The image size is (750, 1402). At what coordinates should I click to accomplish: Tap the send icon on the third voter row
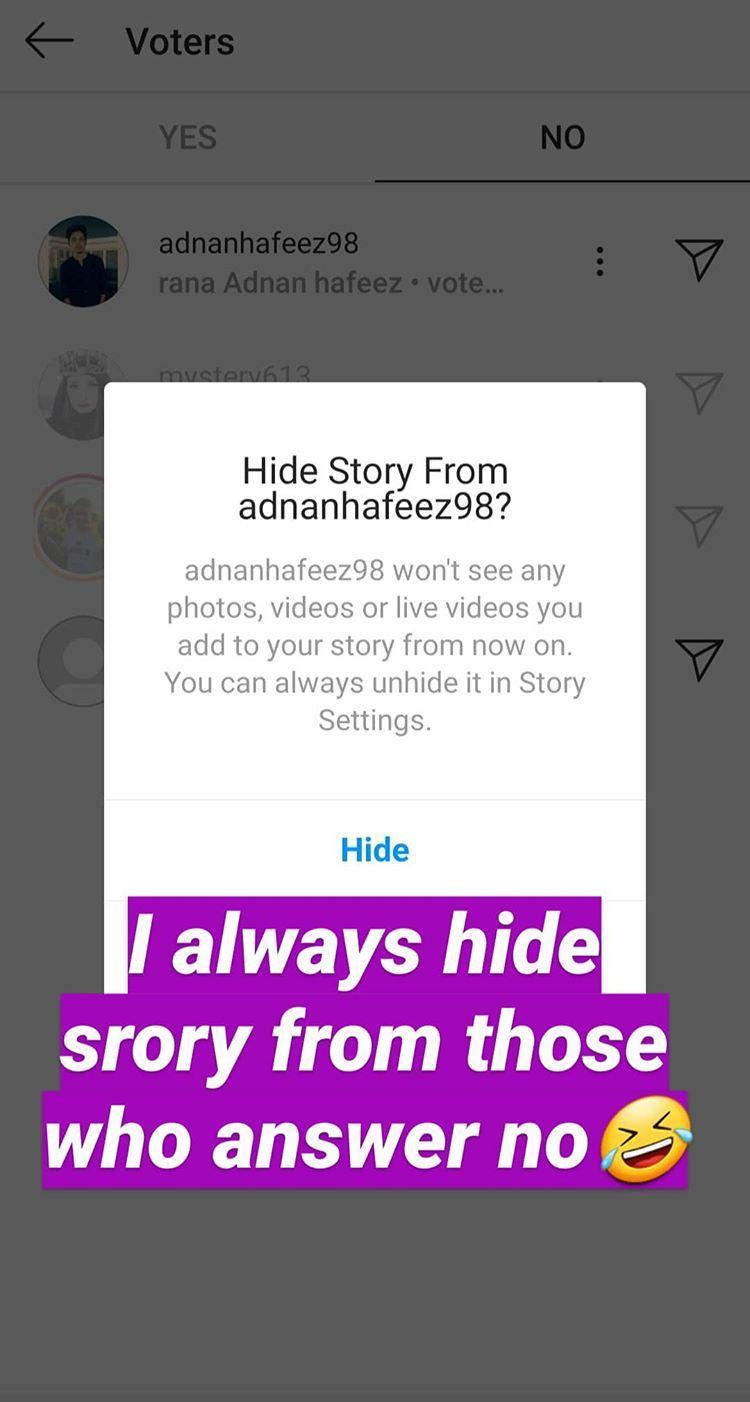699,525
